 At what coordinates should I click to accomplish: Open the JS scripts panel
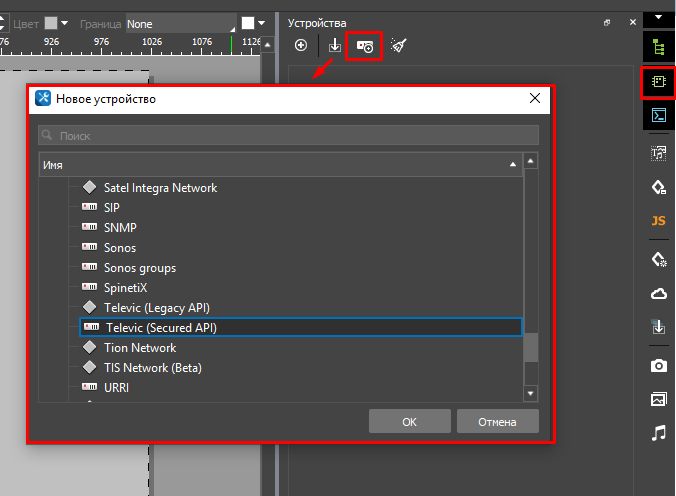pos(658,221)
